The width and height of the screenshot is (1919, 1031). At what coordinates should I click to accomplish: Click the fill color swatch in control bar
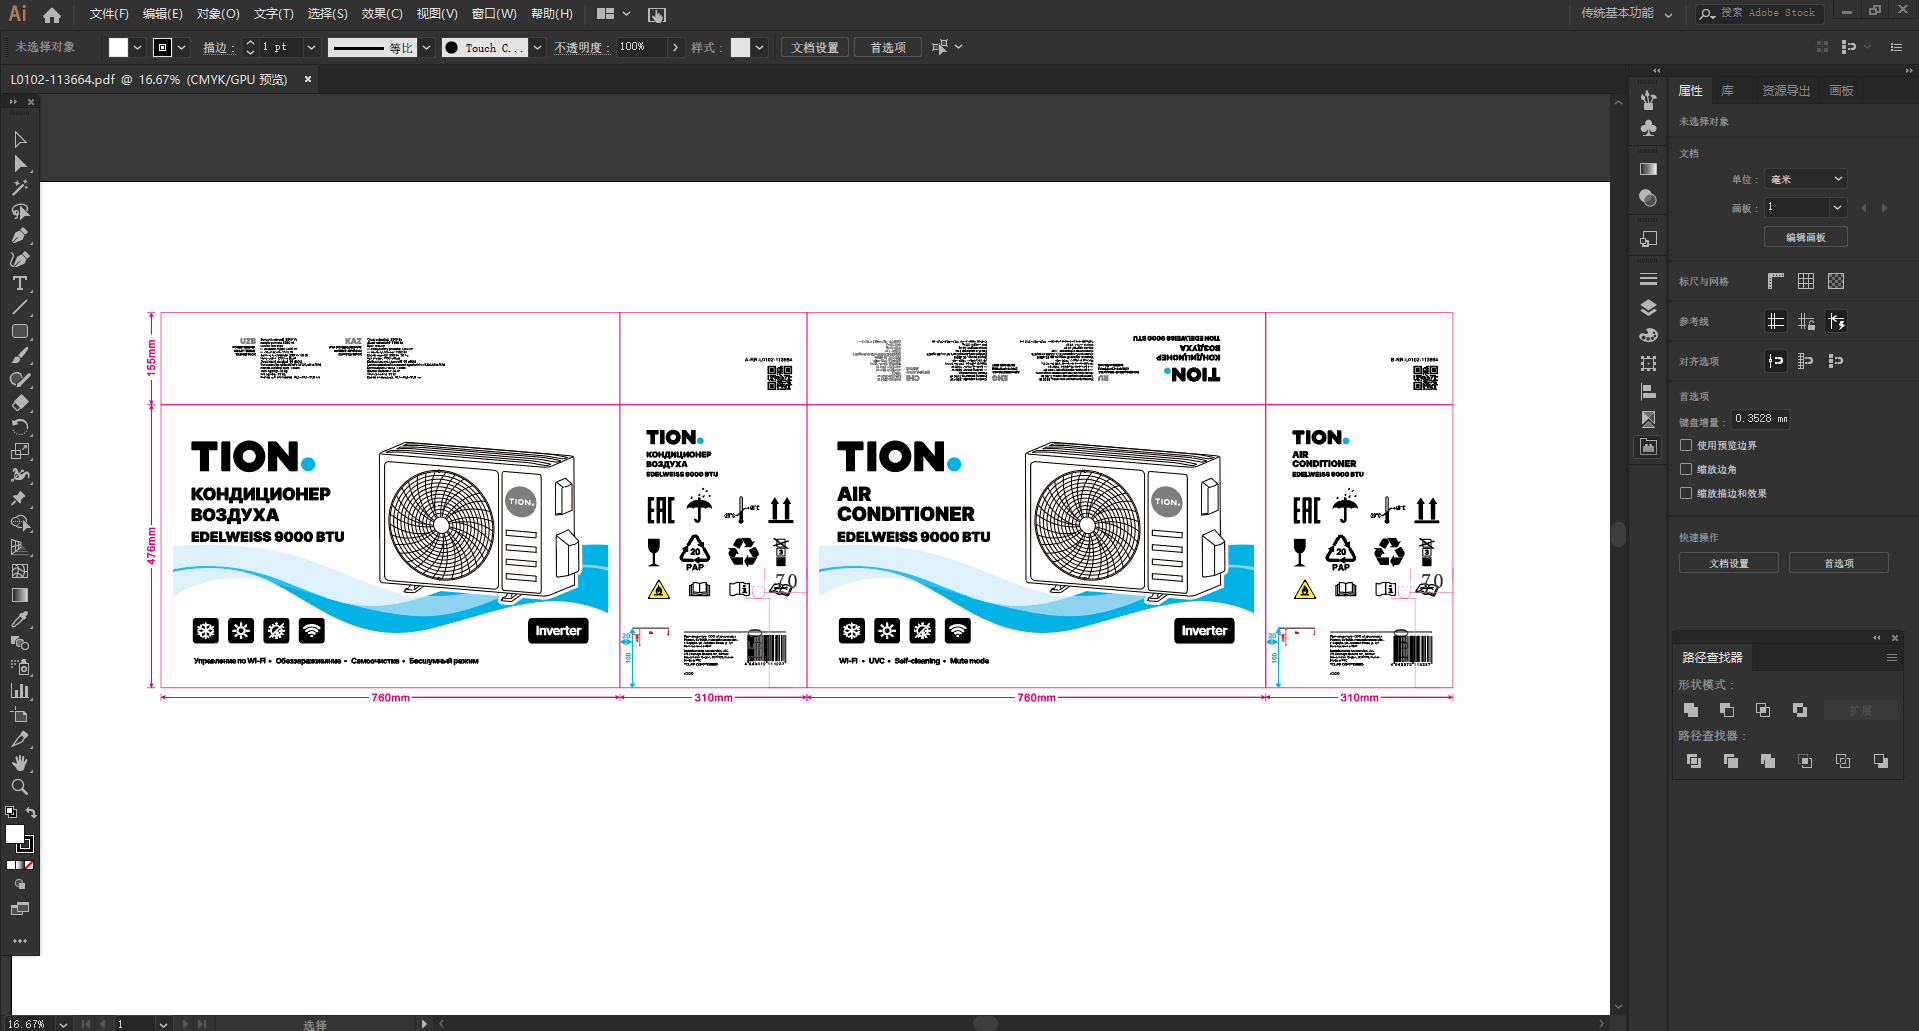click(x=119, y=47)
